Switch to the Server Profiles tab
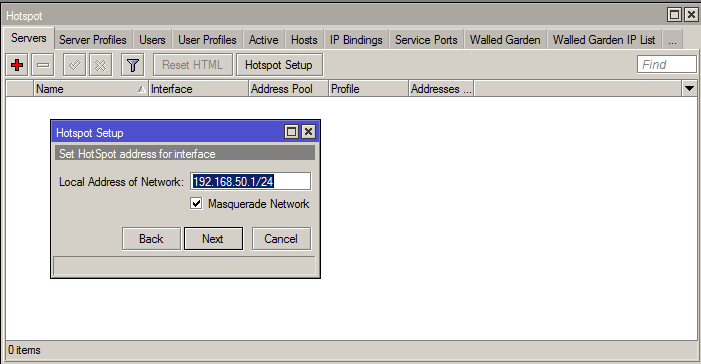This screenshot has height=364, width=701. [93, 40]
